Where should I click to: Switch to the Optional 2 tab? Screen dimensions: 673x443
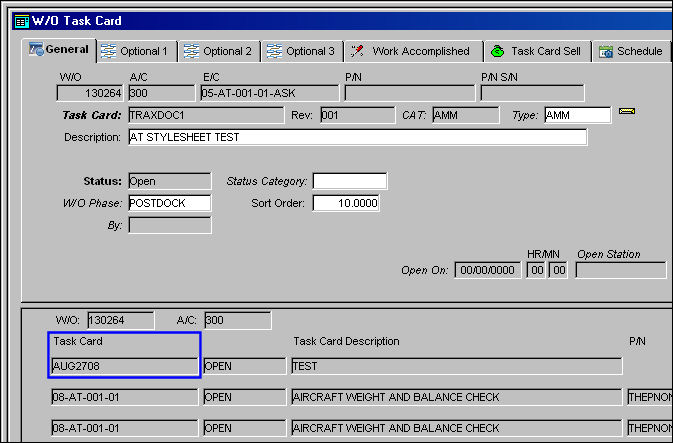(x=220, y=52)
